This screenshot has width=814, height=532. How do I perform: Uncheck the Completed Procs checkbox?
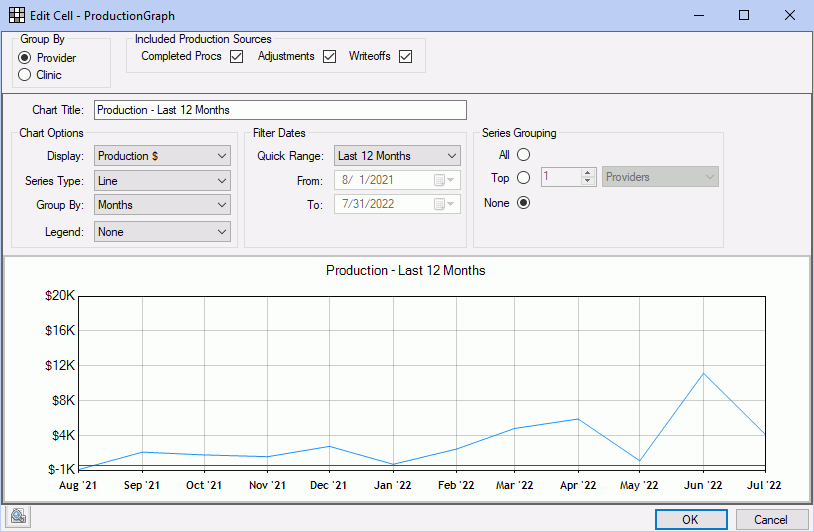tap(236, 57)
